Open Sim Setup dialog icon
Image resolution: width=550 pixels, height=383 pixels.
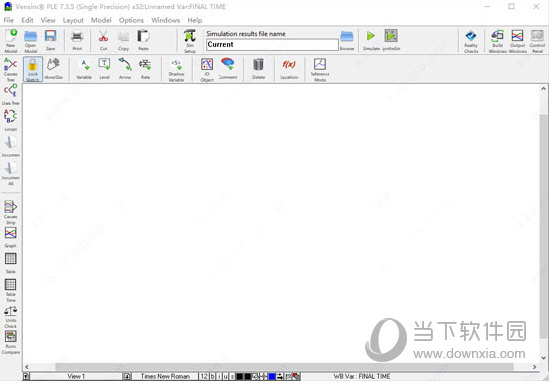(x=190, y=41)
